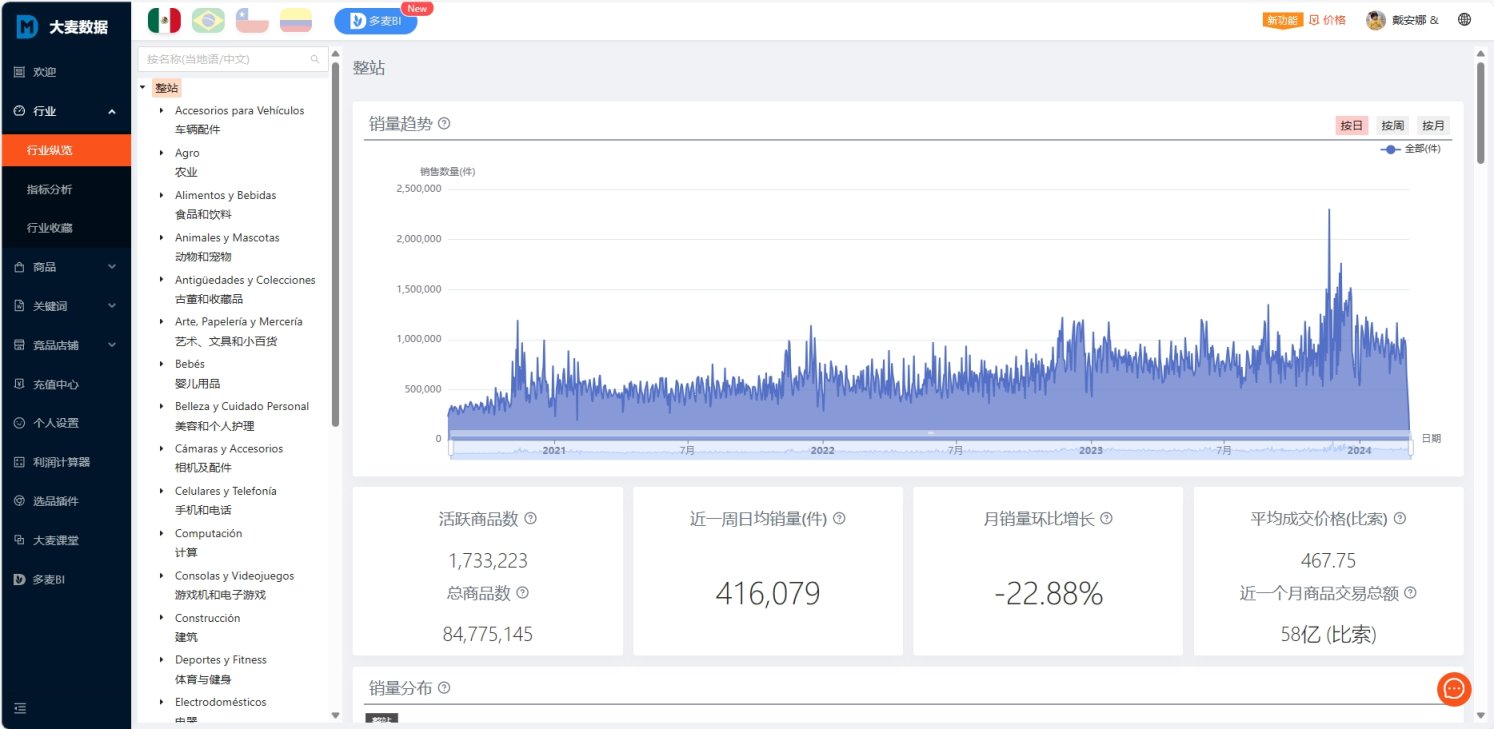Click the 多麦BI button in header
The height and width of the screenshot is (729, 1494).
[375, 21]
